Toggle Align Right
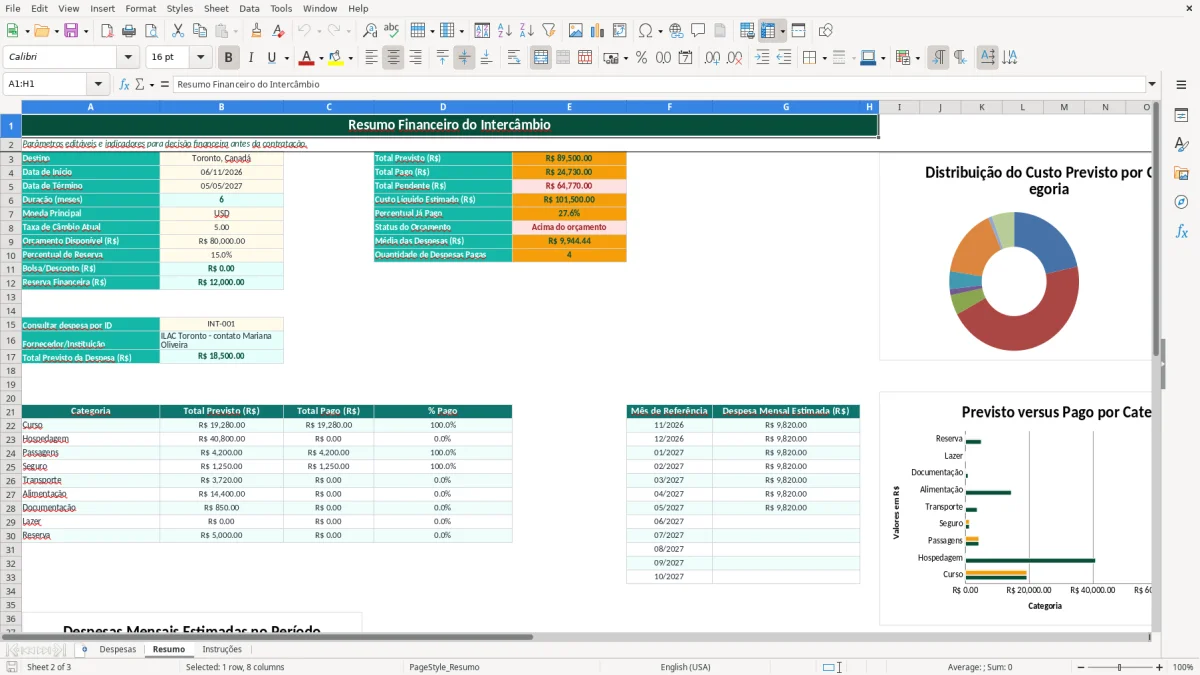 [415, 58]
